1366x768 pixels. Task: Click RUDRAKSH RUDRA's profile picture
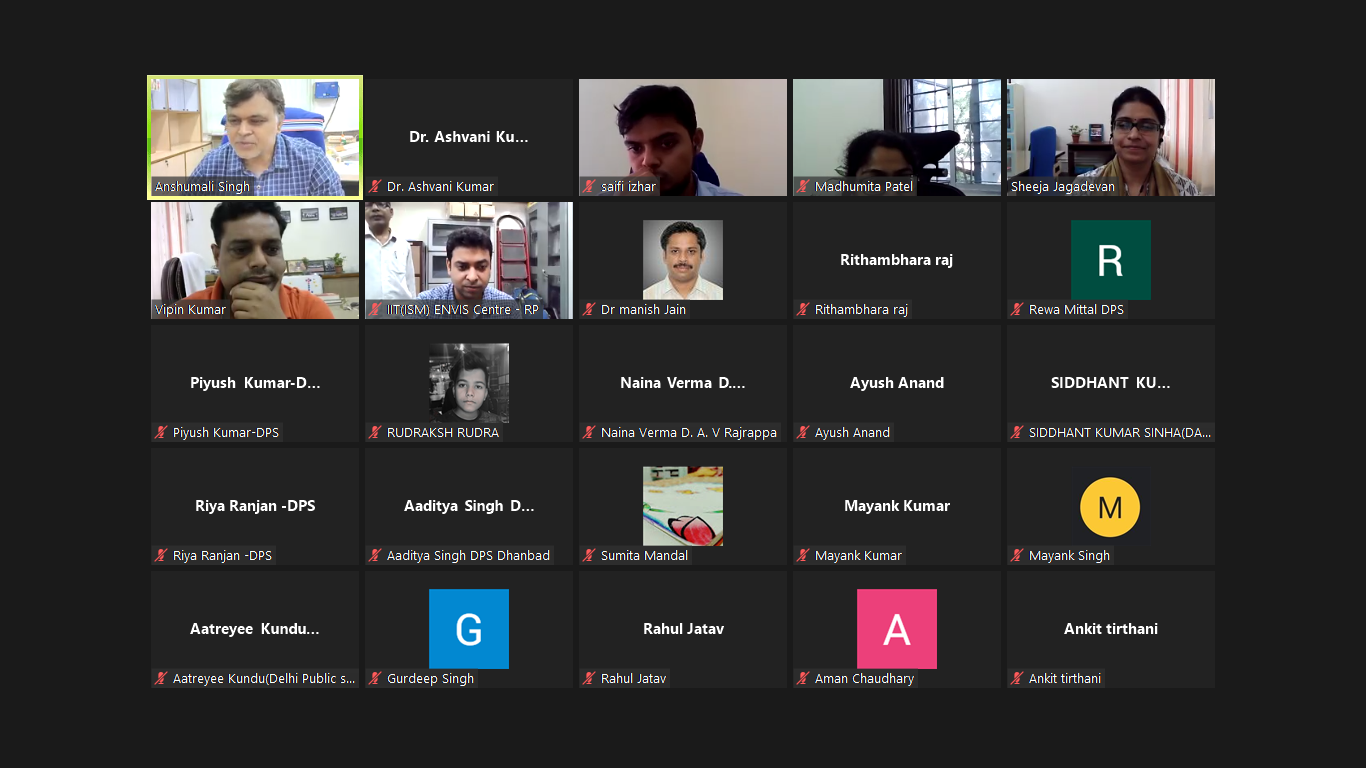coord(469,383)
